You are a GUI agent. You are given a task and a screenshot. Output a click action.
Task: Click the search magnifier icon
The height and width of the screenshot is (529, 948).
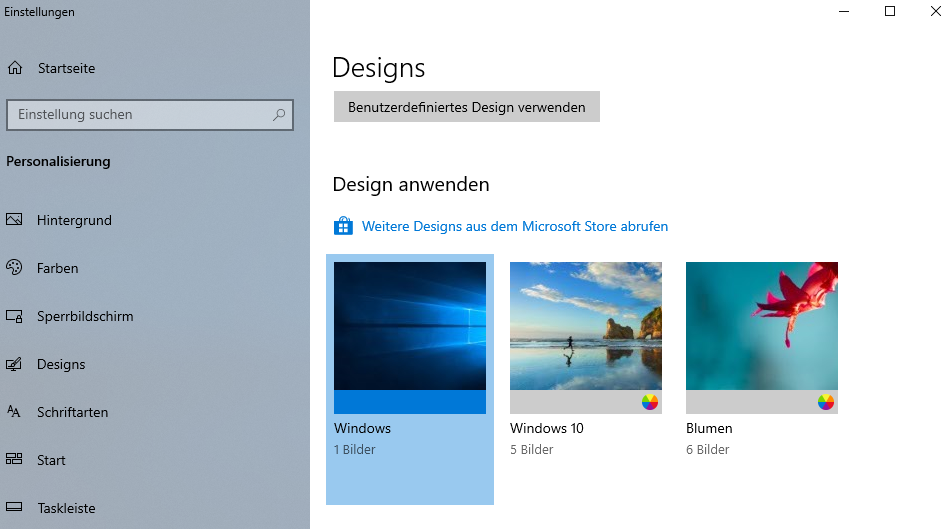click(x=279, y=114)
